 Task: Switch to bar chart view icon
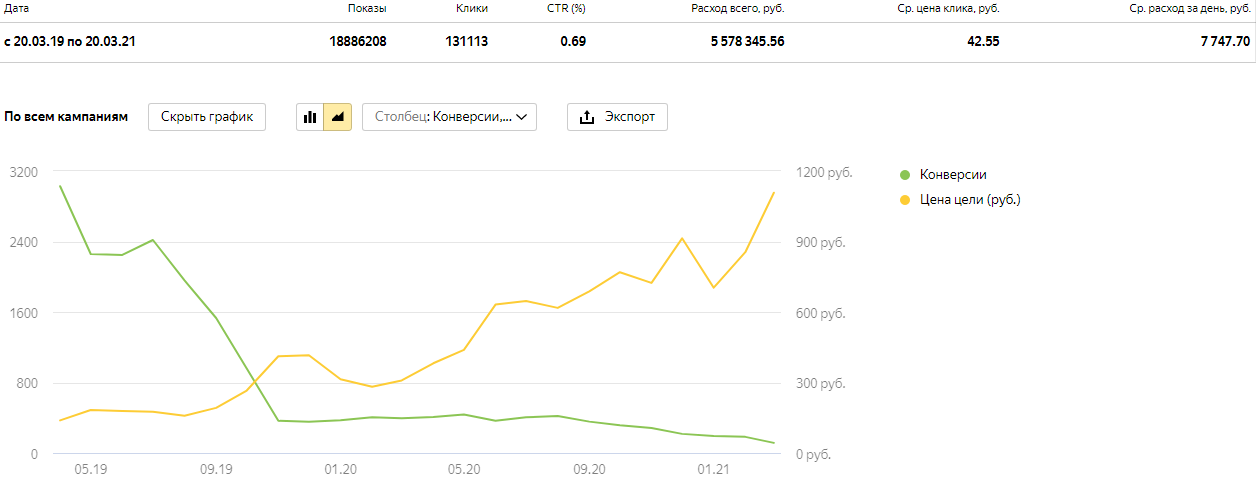pos(310,117)
